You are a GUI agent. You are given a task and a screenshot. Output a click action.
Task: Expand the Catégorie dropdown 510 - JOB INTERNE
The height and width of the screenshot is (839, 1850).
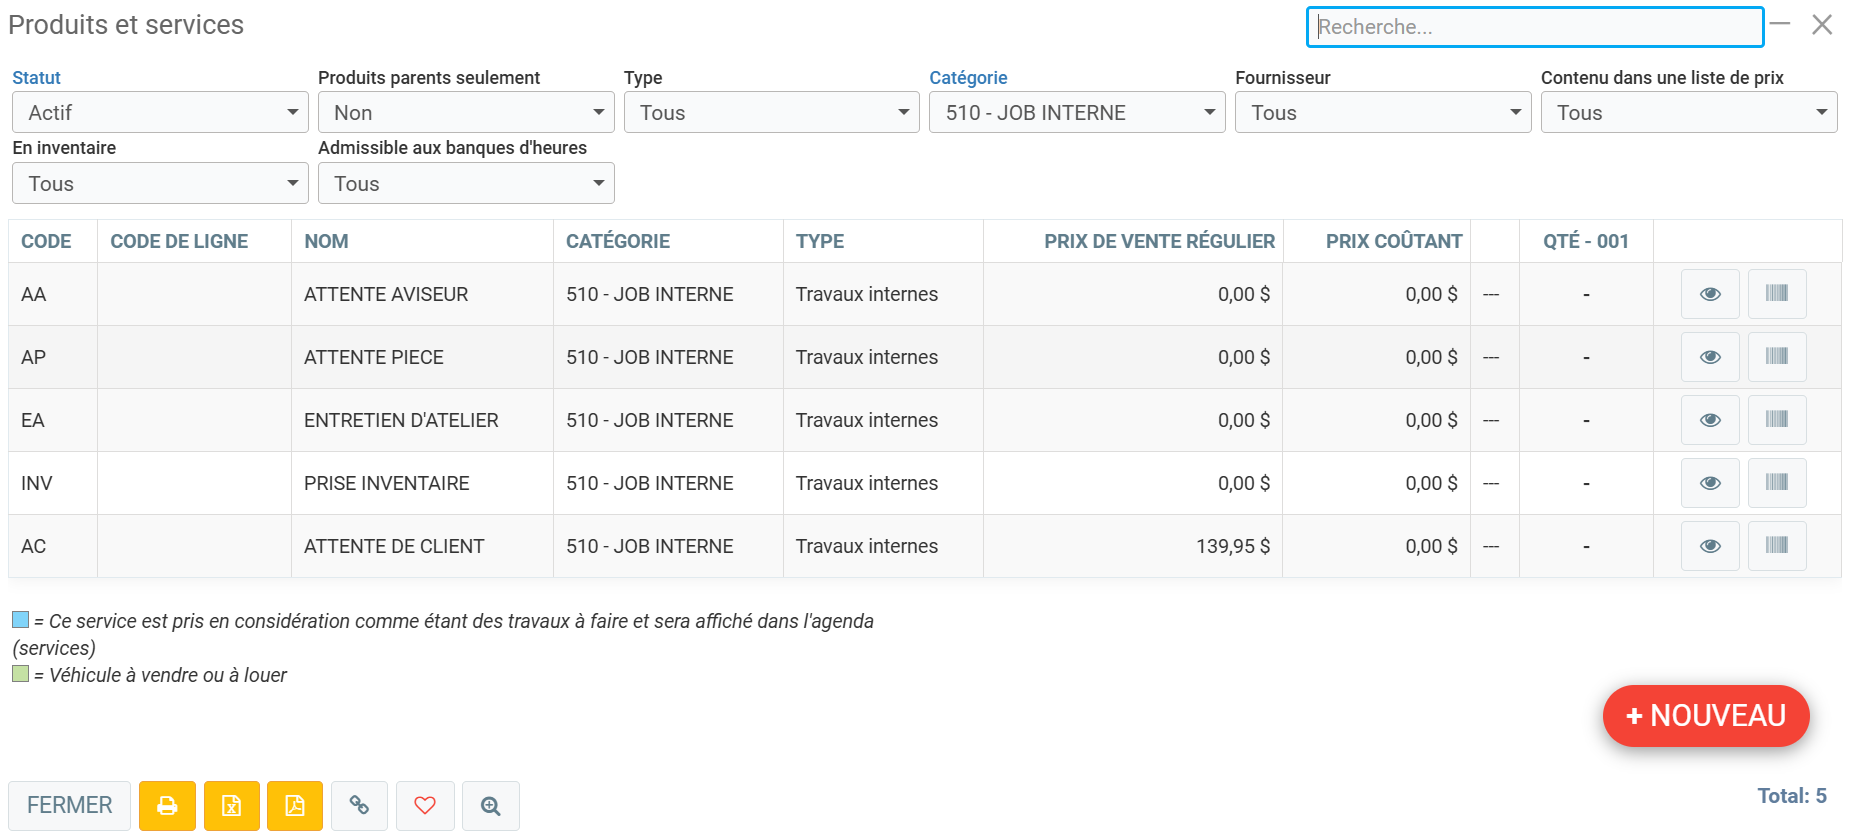(1076, 113)
